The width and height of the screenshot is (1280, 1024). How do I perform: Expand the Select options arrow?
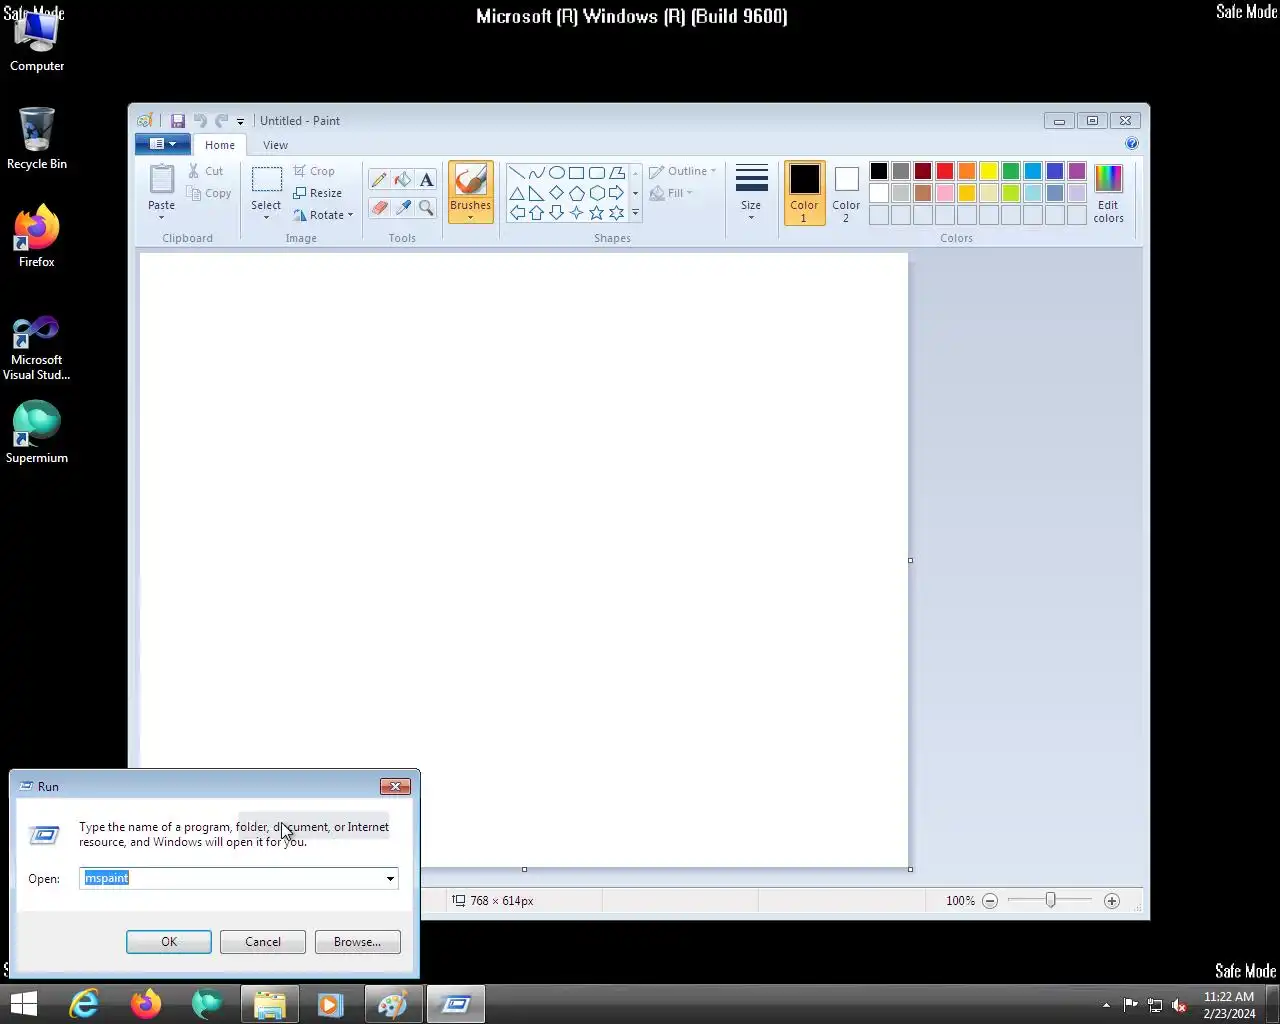coord(266,216)
